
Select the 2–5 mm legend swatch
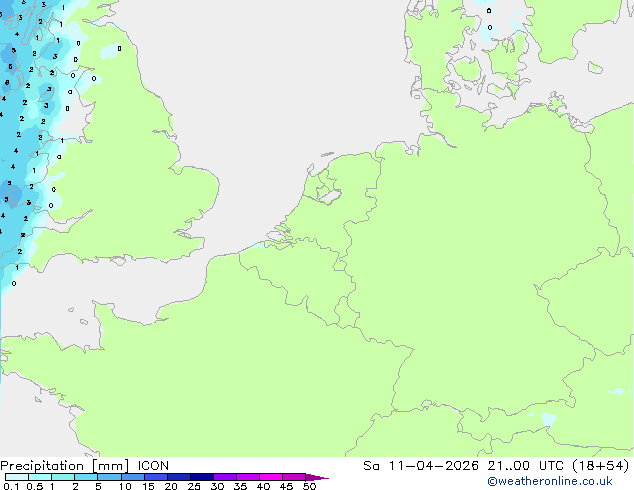(x=86, y=477)
